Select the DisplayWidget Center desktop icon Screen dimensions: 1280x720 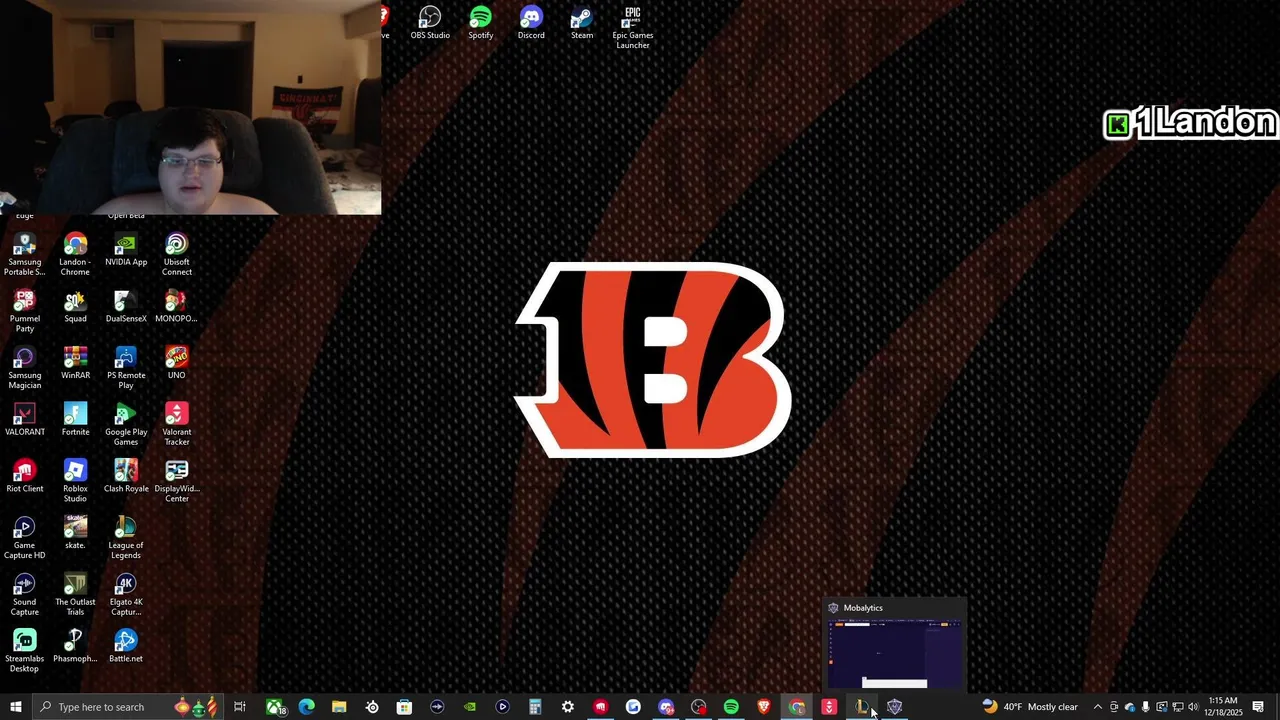coord(177,482)
